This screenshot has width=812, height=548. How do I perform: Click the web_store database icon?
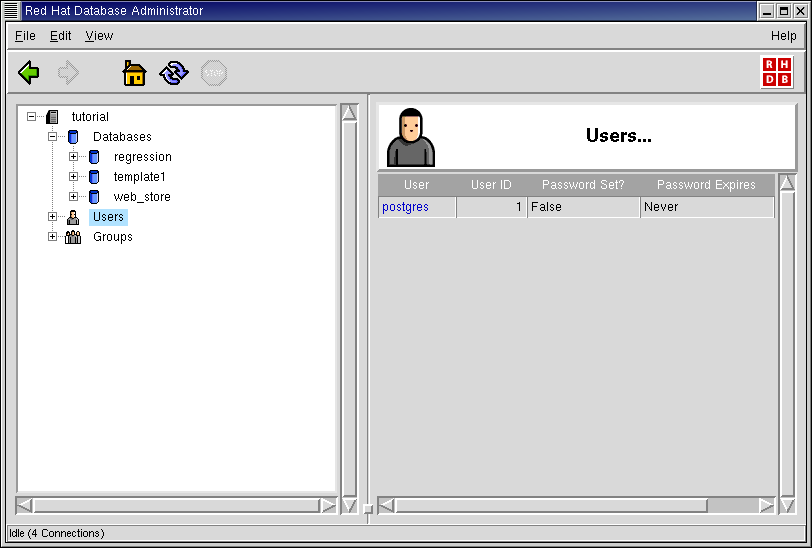pyautogui.click(x=94, y=197)
